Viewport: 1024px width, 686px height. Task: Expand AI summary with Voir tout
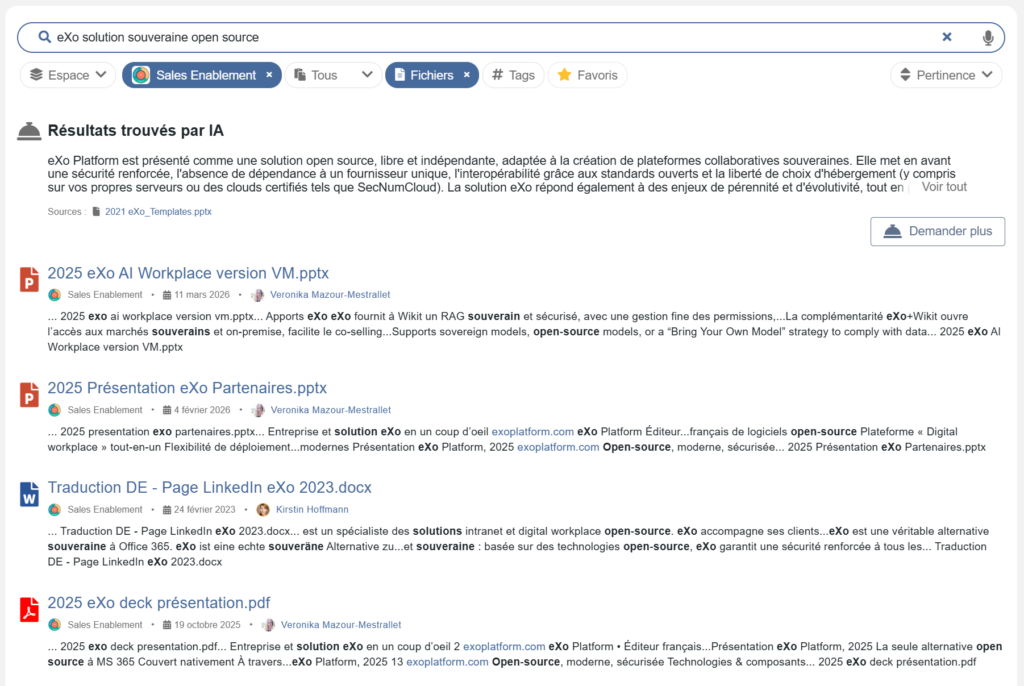[x=943, y=187]
